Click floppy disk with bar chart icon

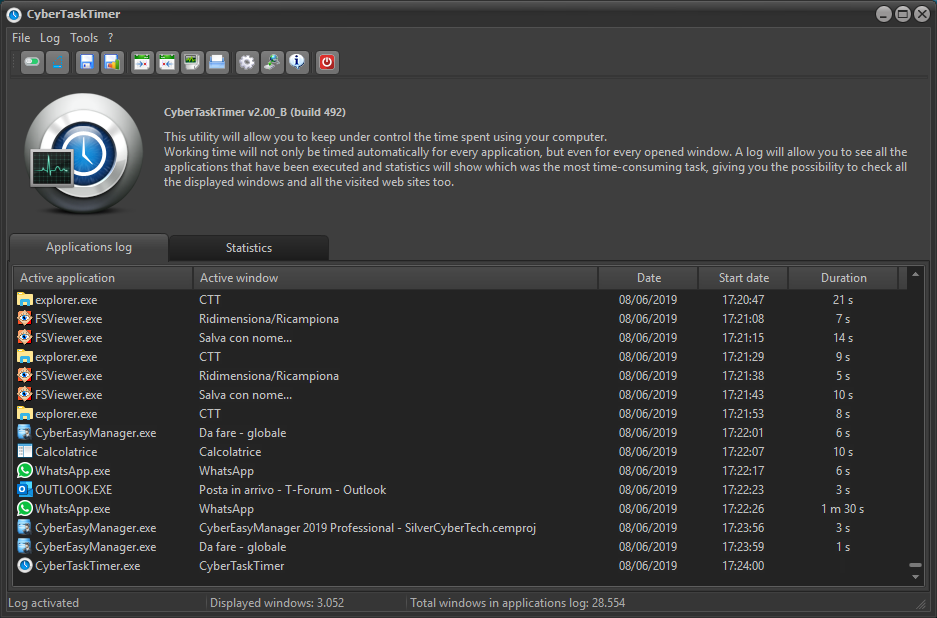coord(112,62)
